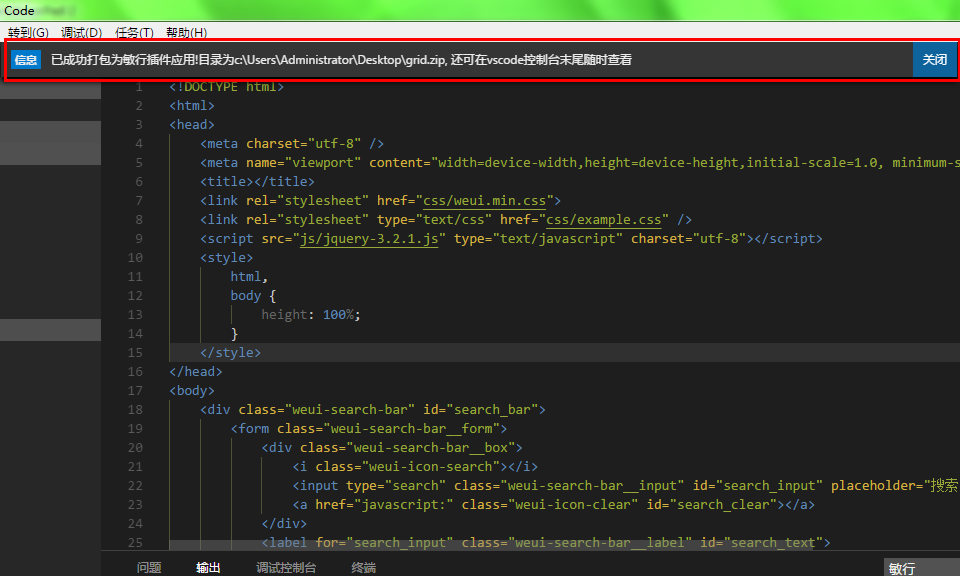Viewport: 960px width, 576px height.
Task: Click the </style> closing tag
Action: [230, 353]
